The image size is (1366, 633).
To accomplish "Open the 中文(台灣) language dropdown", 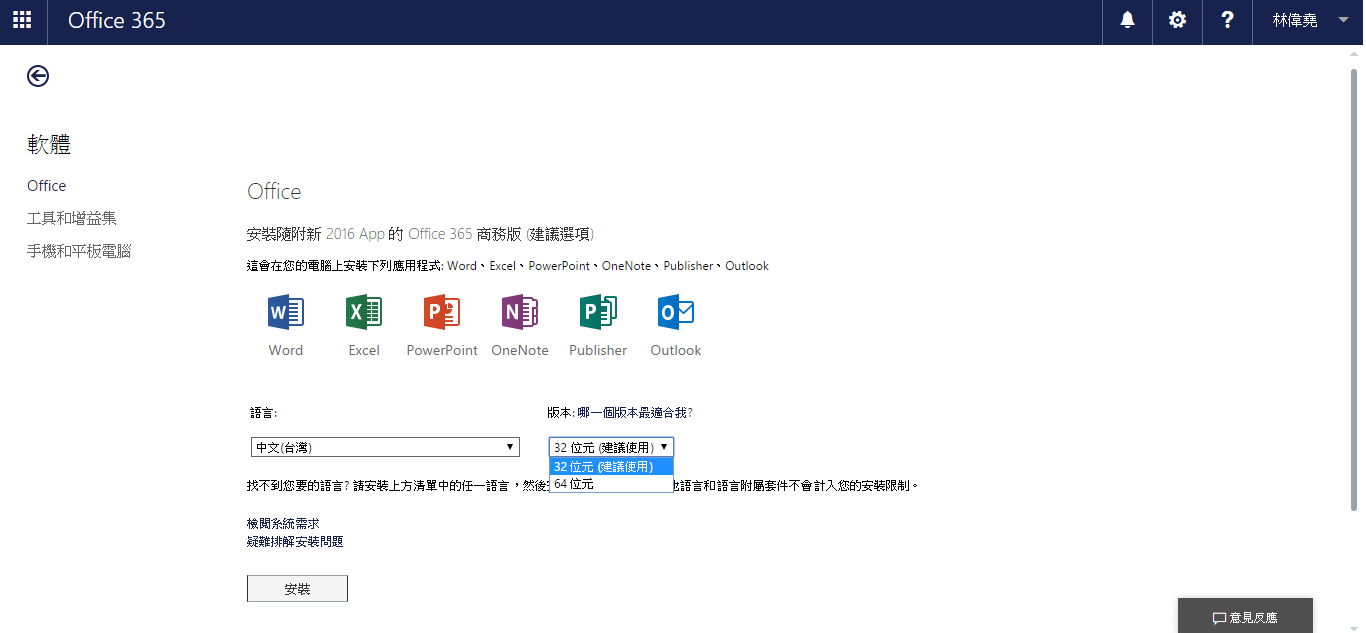I will click(385, 447).
